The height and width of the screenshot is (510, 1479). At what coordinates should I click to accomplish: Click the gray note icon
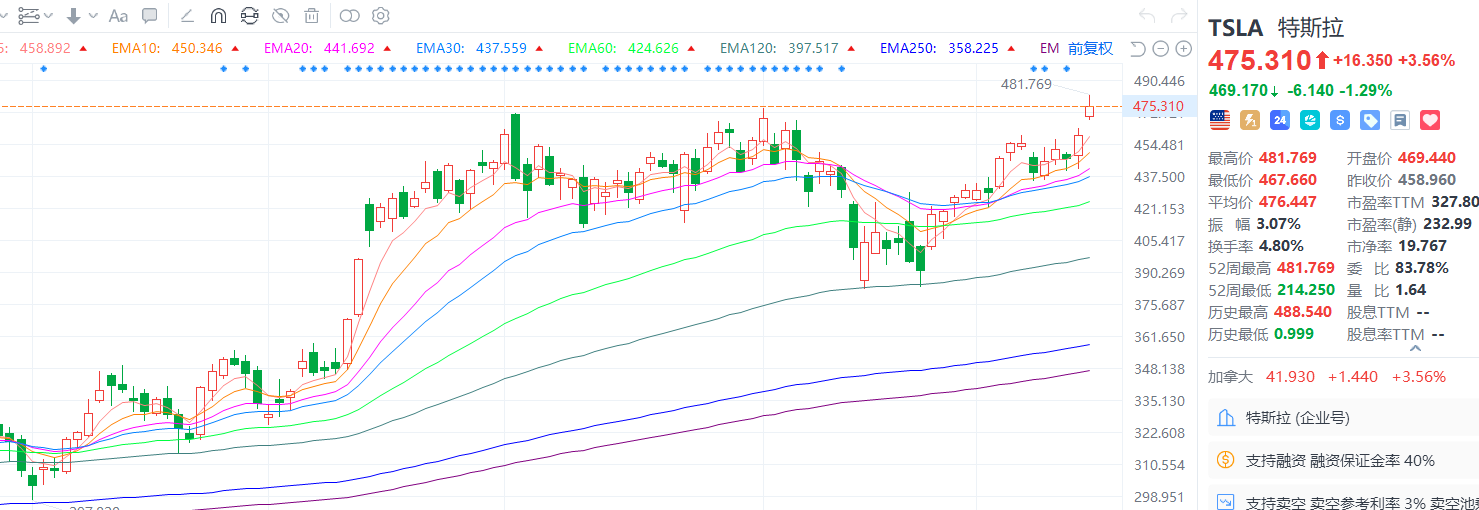coord(1400,120)
